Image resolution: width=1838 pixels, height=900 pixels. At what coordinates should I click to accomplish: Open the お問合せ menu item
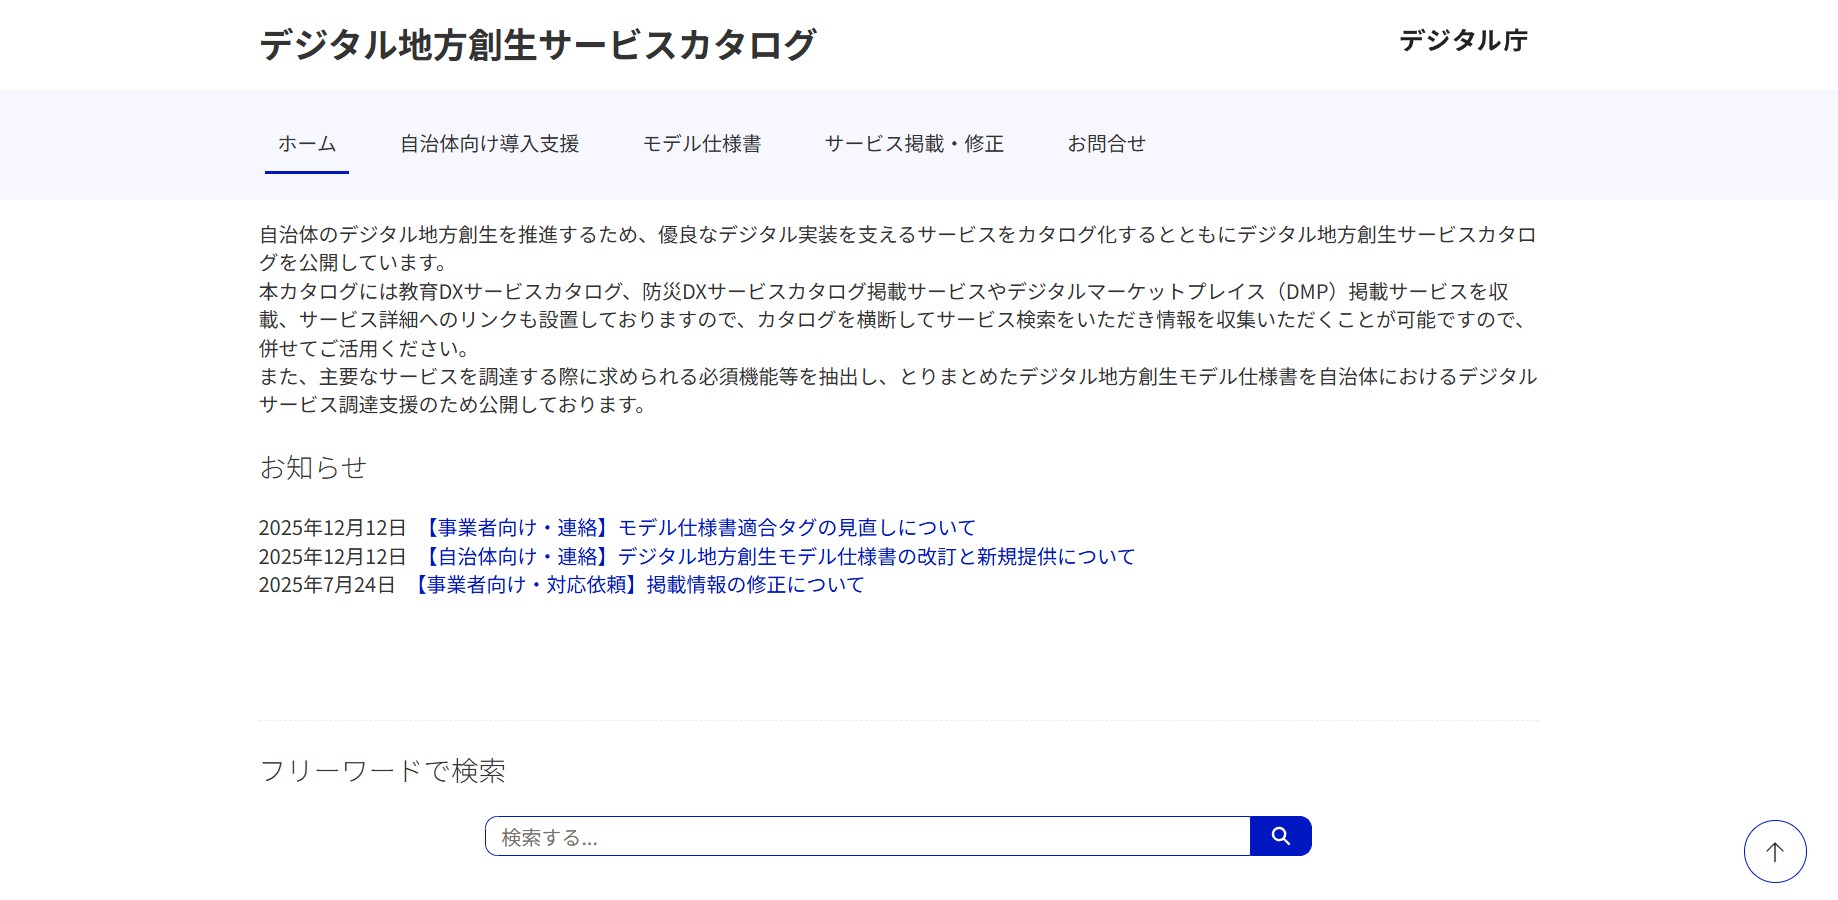(1106, 144)
